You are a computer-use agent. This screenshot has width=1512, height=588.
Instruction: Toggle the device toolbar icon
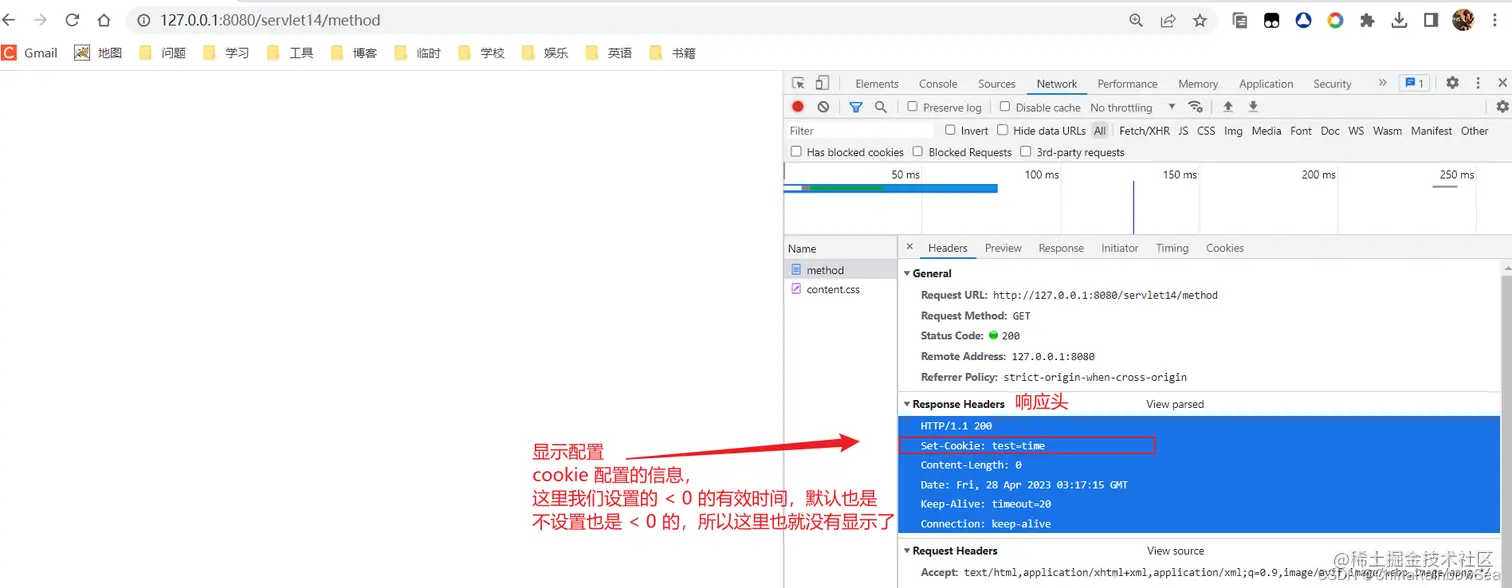click(x=822, y=83)
